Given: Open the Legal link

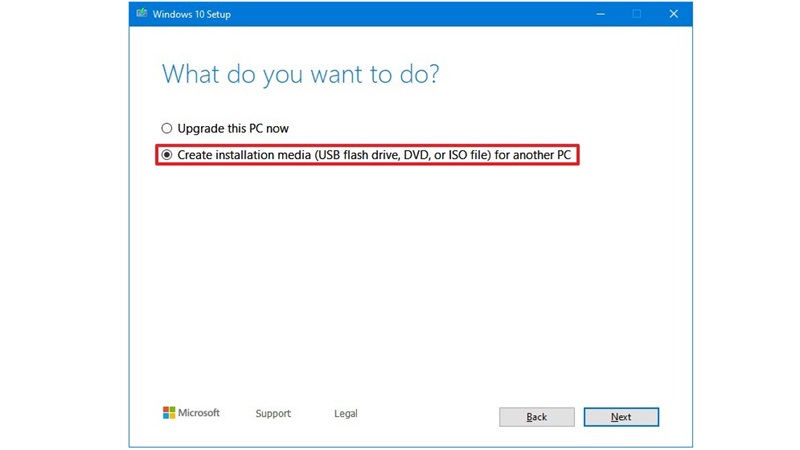Looking at the screenshot, I should tap(345, 413).
